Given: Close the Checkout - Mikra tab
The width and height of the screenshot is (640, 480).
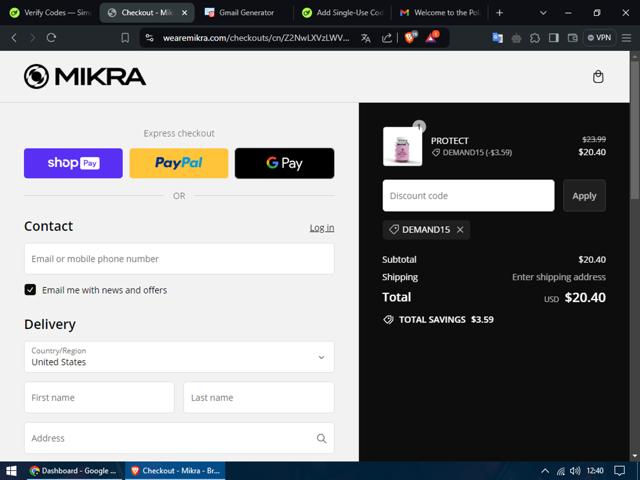Looking at the screenshot, I should pyautogui.click(x=184, y=13).
